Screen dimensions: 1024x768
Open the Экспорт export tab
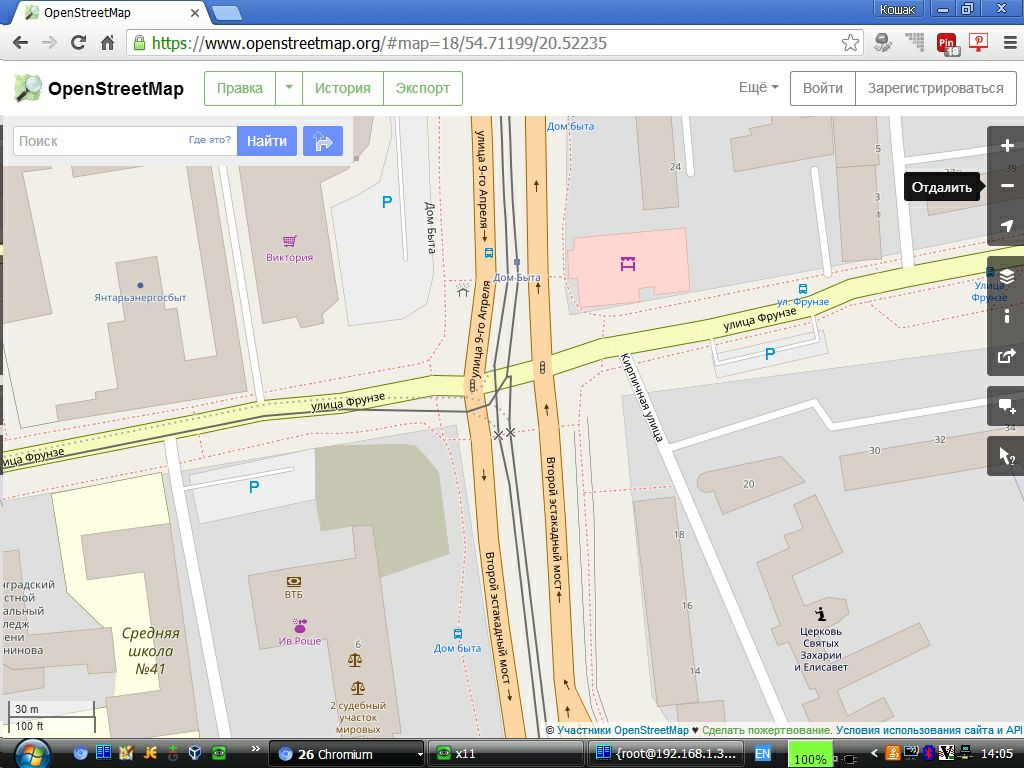coord(423,88)
